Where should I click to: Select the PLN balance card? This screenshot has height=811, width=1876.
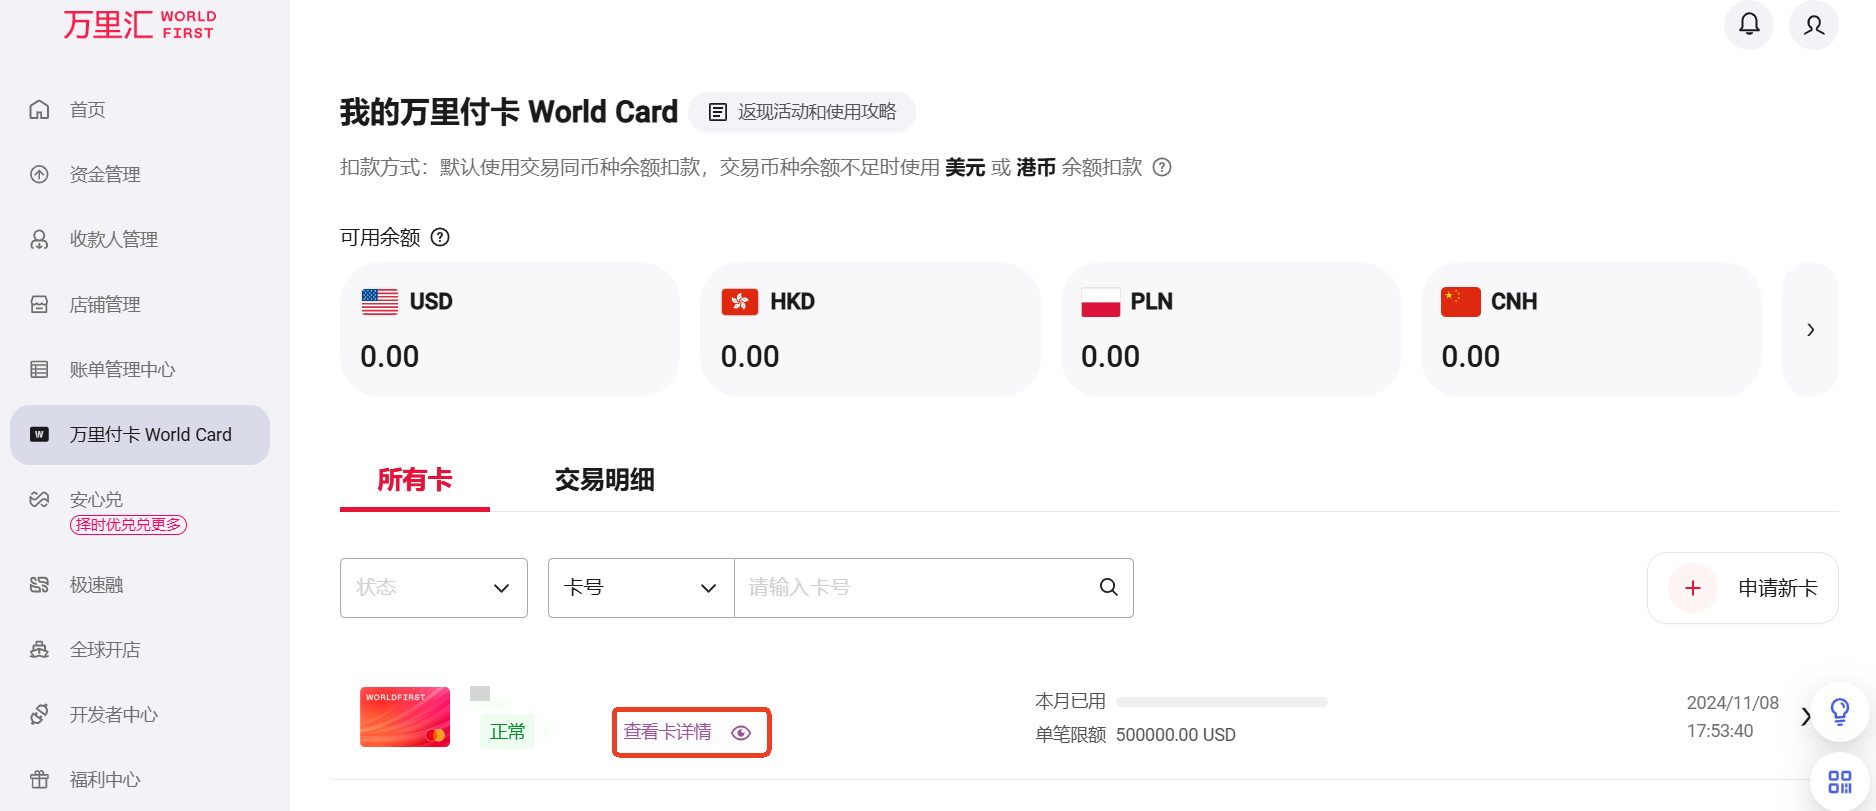coord(1231,330)
